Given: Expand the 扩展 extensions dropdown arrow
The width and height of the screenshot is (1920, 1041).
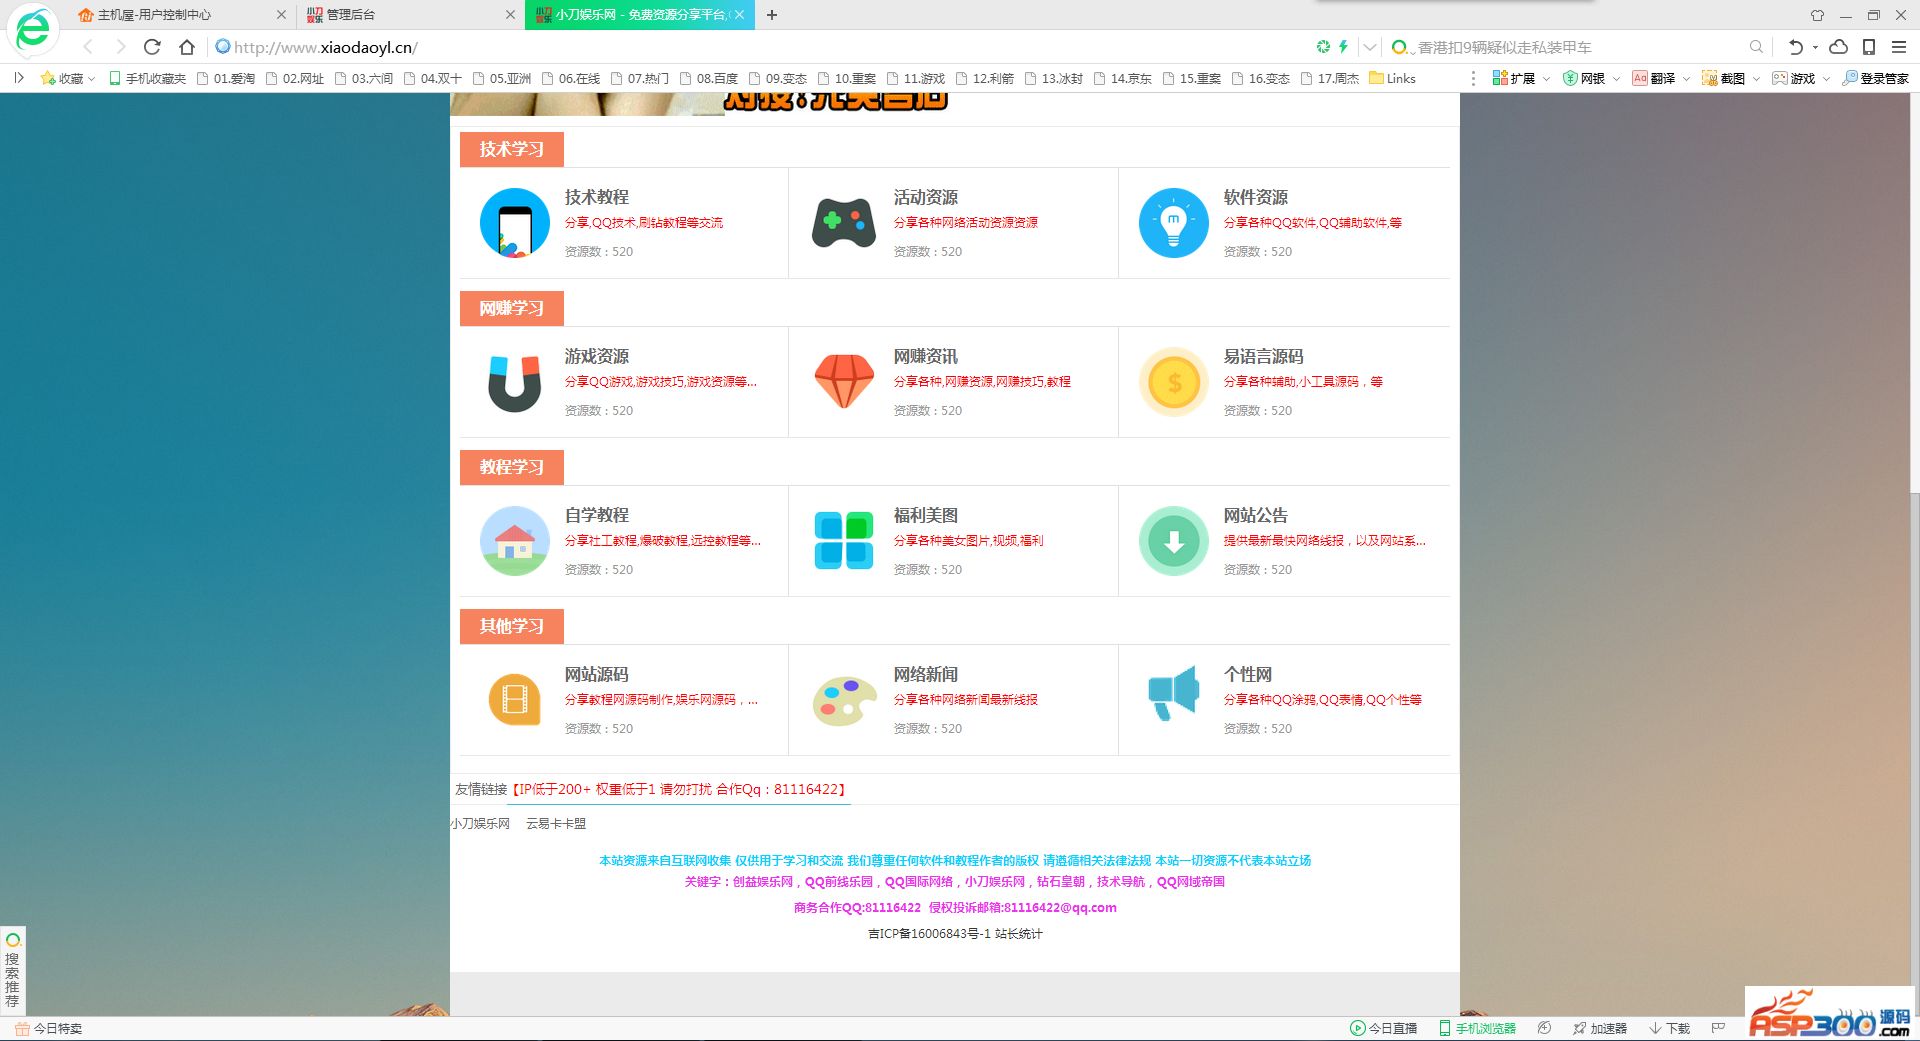Looking at the screenshot, I should (x=1546, y=78).
